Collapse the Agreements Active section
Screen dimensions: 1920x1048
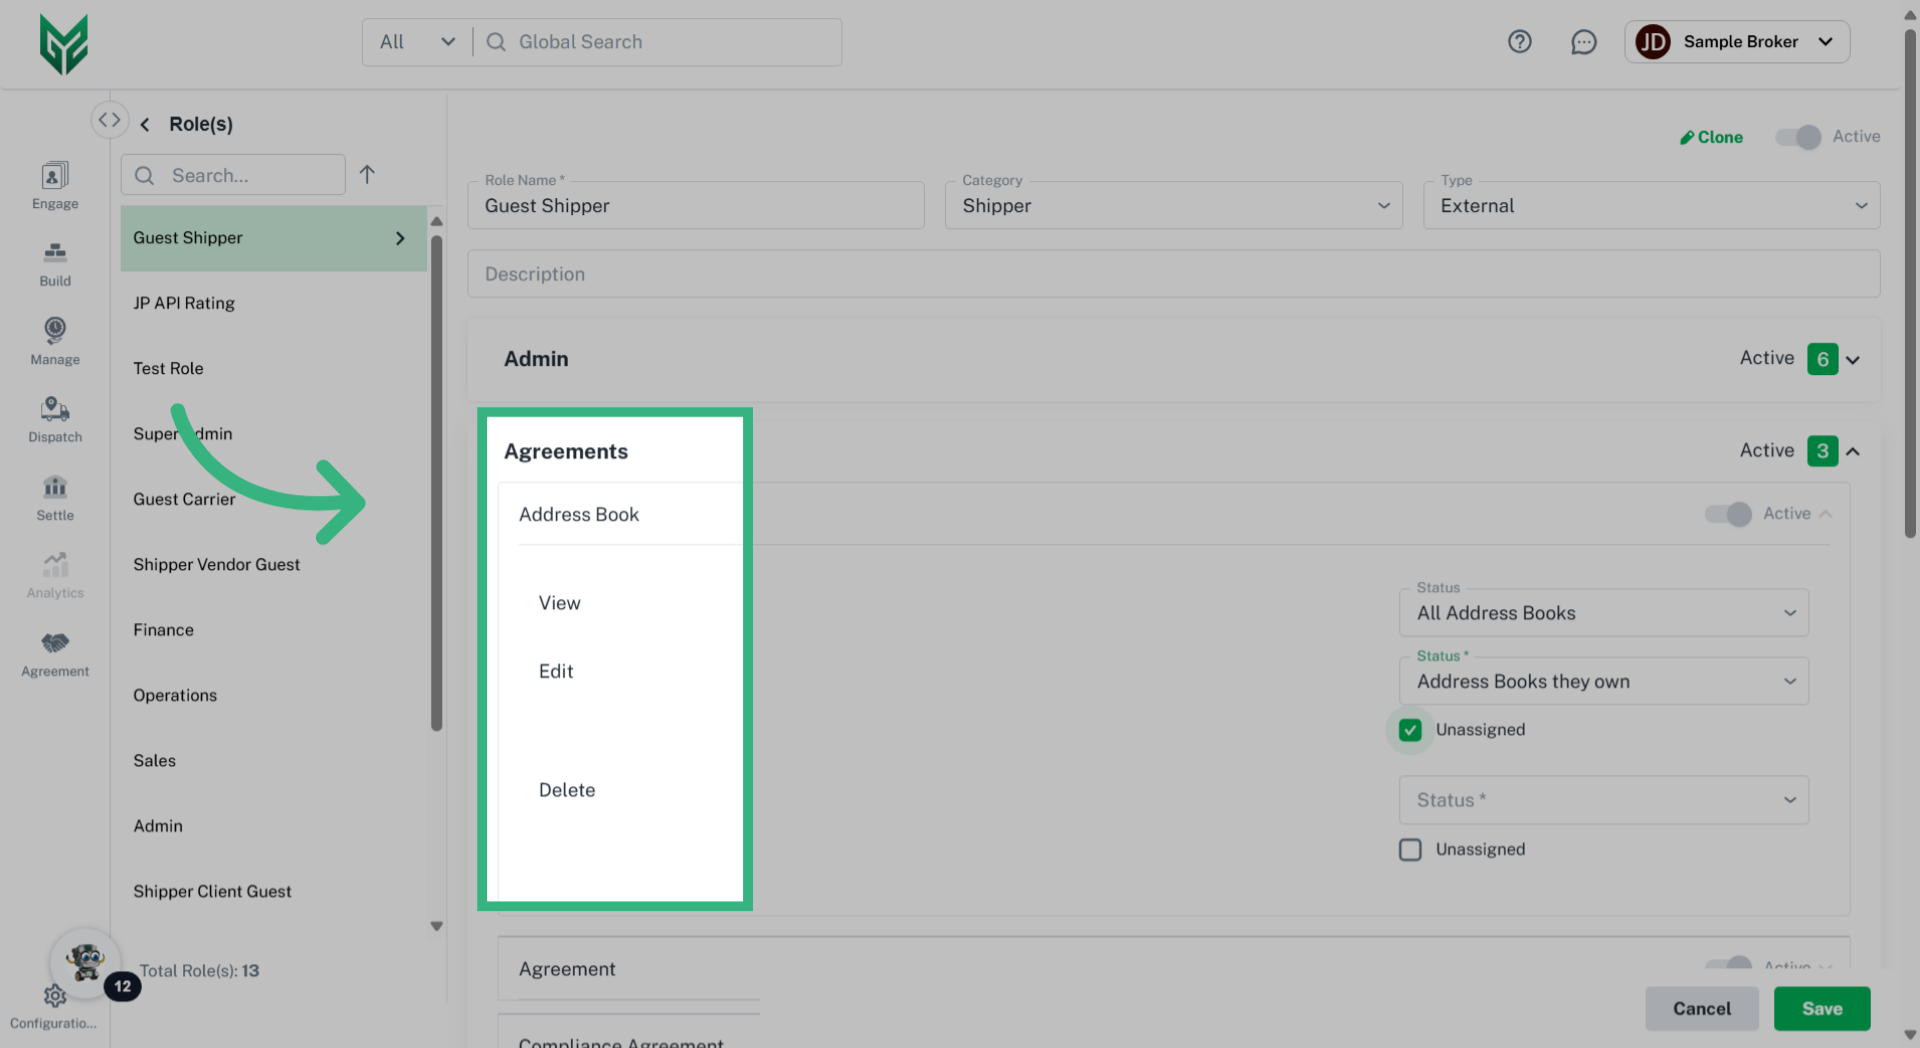1852,451
